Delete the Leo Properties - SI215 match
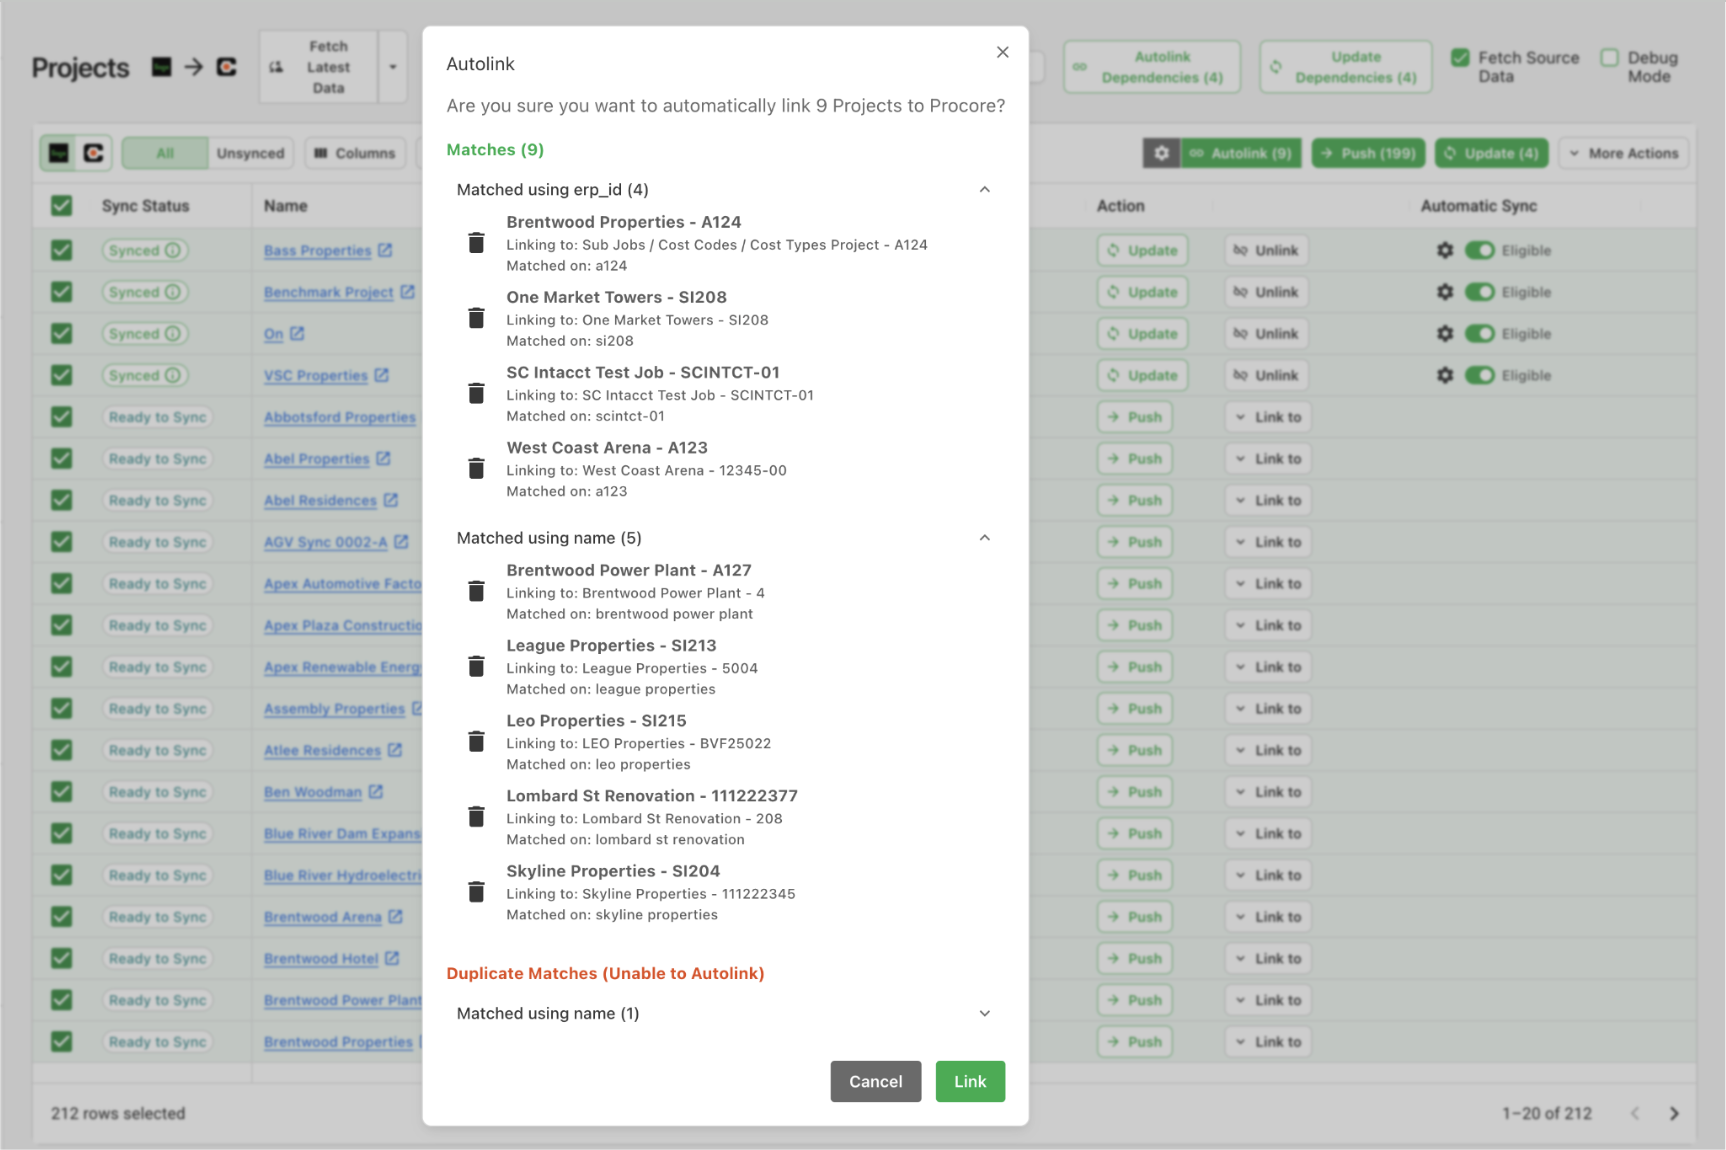The width and height of the screenshot is (1726, 1150). coord(476,742)
